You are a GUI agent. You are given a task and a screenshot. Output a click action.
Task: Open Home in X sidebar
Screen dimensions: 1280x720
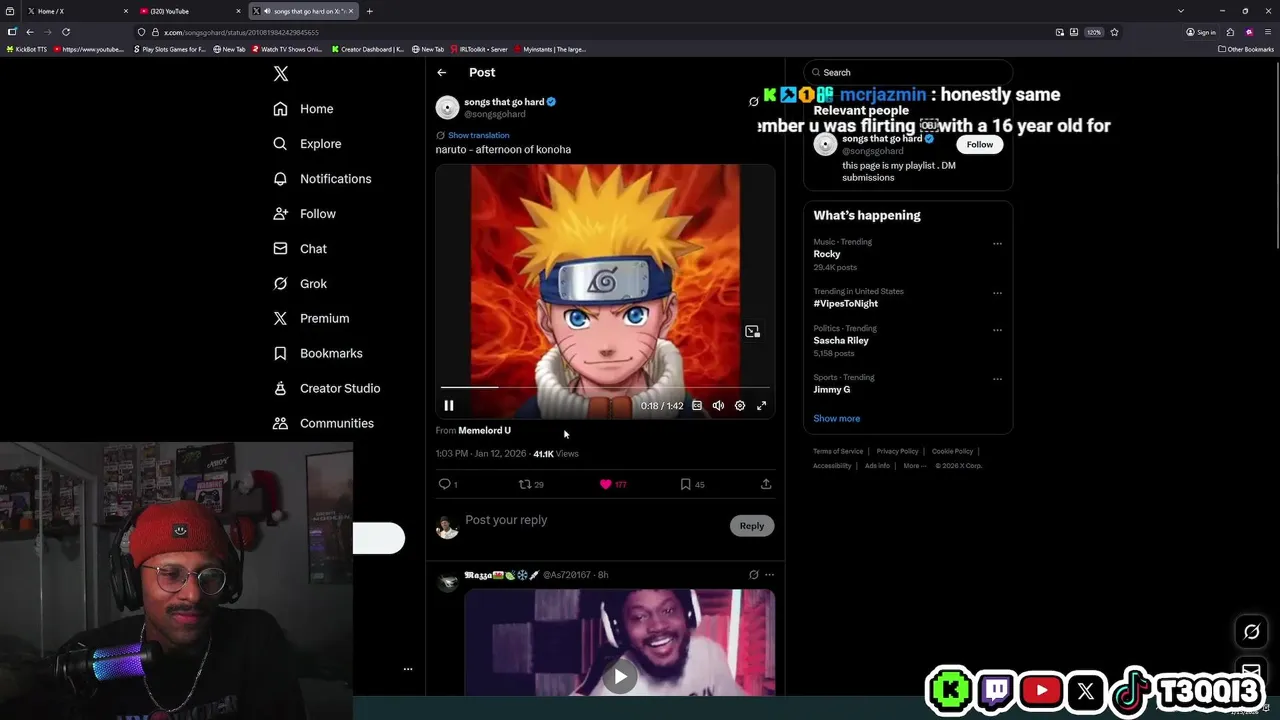pyautogui.click(x=304, y=109)
